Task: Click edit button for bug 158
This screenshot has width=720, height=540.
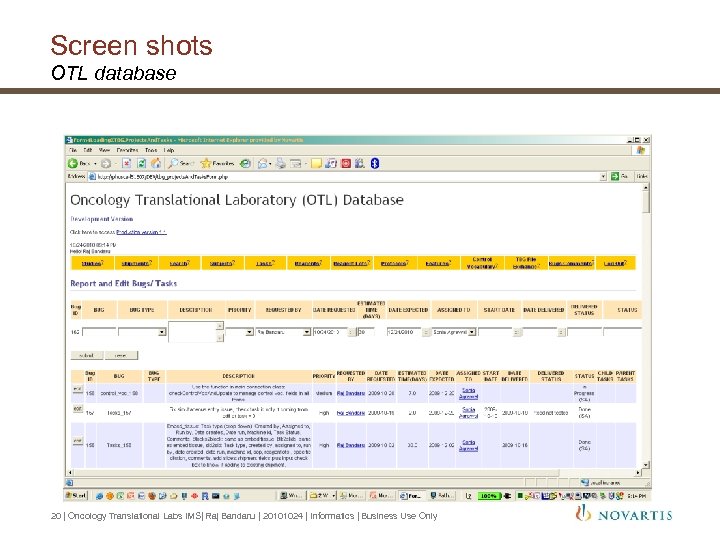Action: coord(78,389)
